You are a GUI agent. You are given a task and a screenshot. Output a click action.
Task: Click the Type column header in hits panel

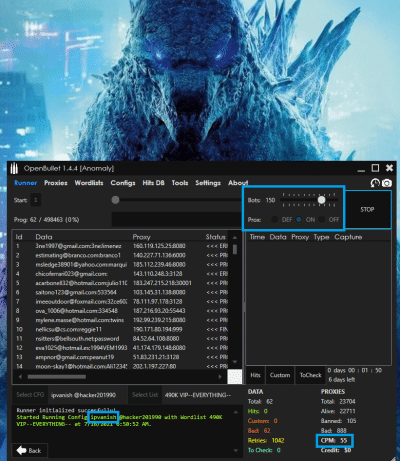(321, 237)
